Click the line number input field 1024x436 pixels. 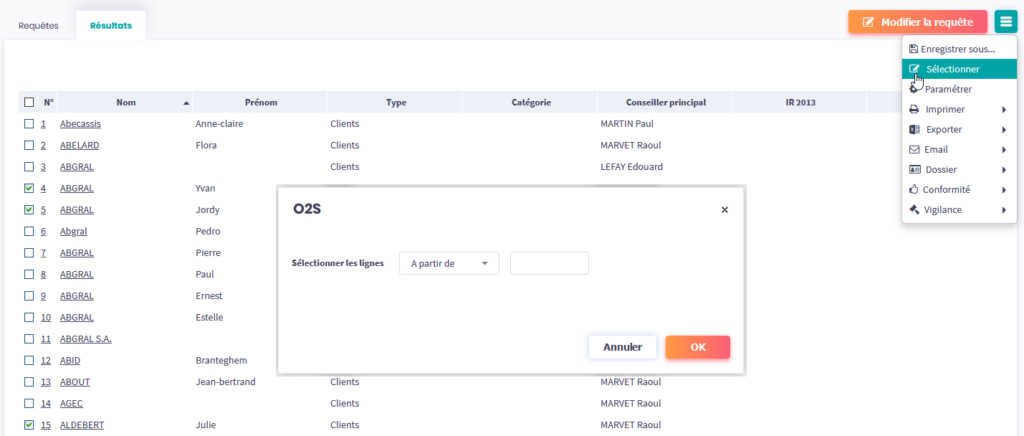549,263
